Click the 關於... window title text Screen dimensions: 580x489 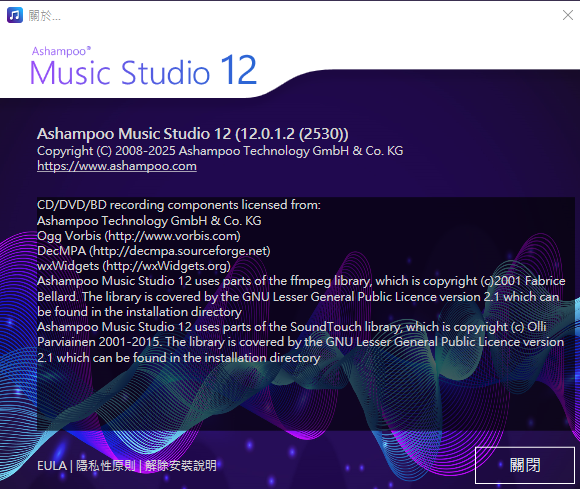44,16
